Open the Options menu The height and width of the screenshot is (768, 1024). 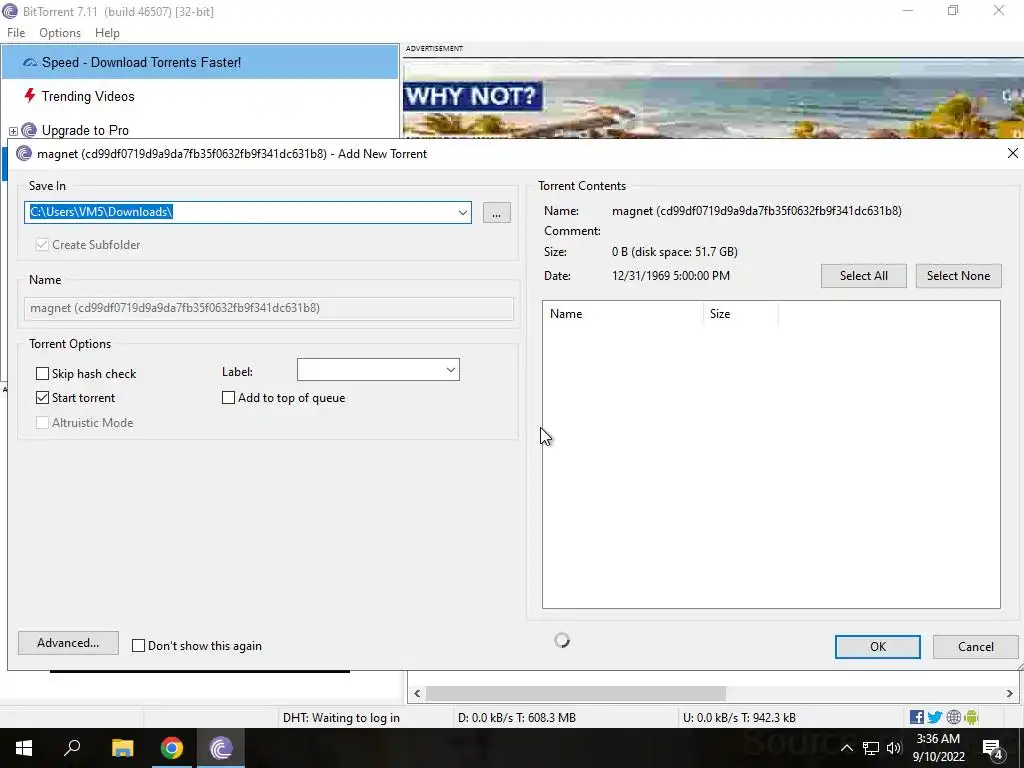point(60,33)
